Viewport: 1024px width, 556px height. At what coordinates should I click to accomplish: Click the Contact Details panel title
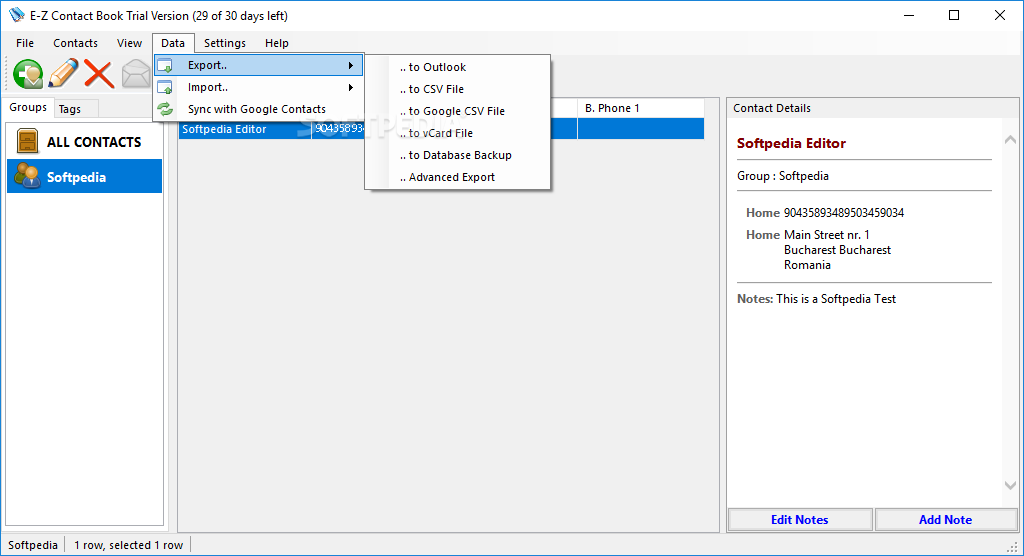(772, 108)
